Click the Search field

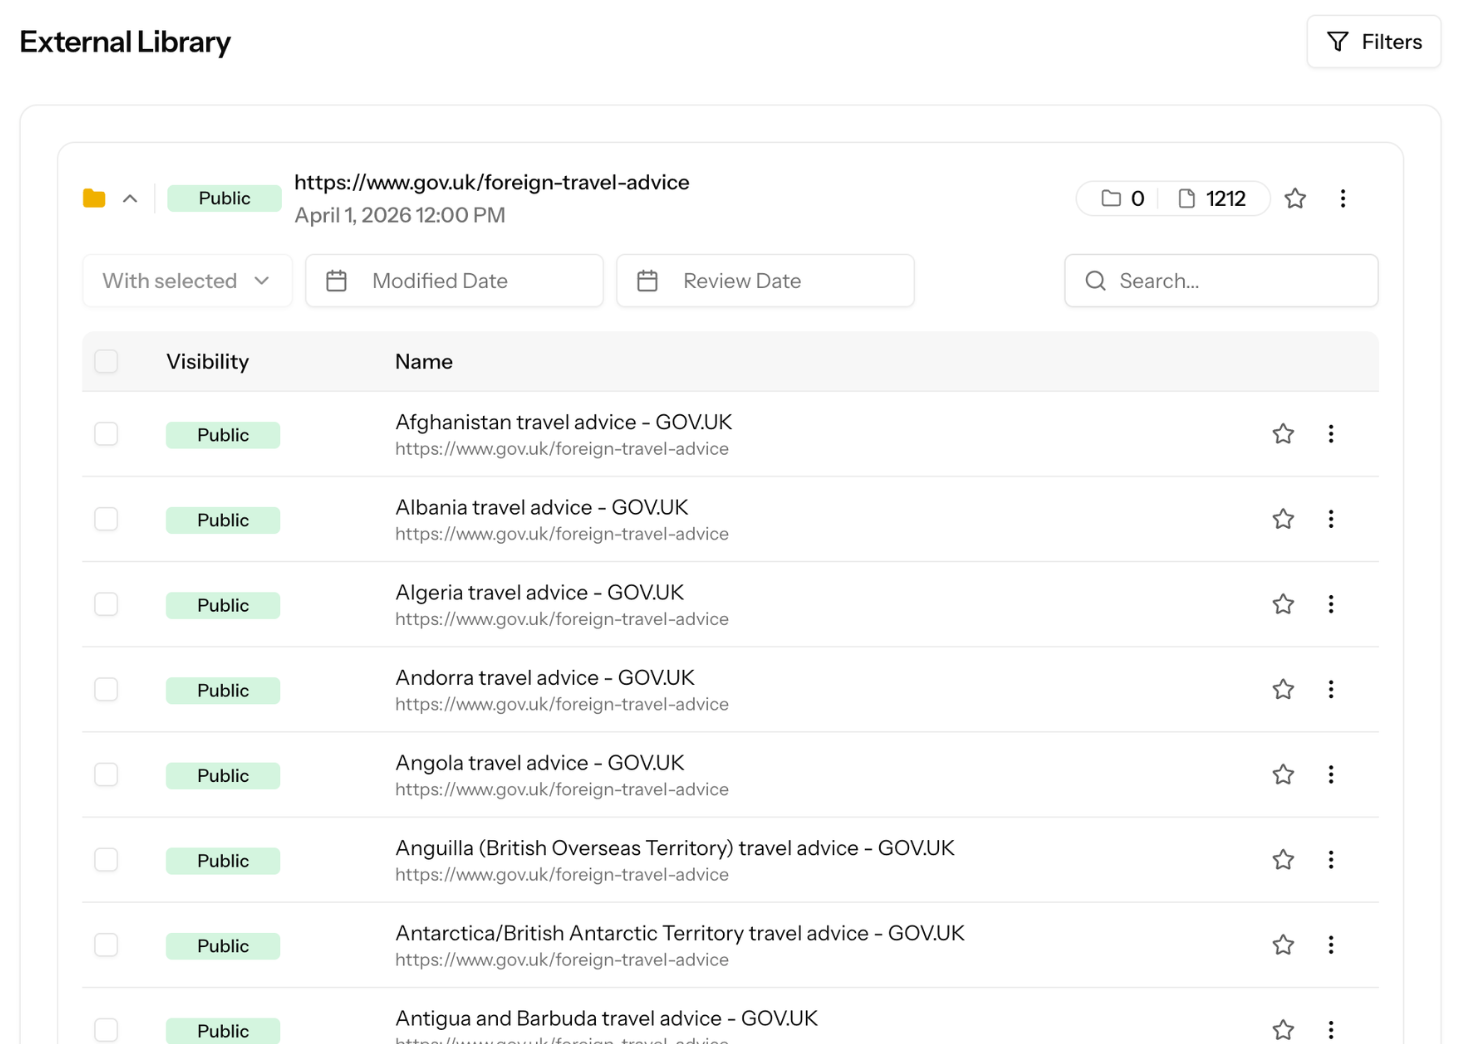click(x=1221, y=281)
